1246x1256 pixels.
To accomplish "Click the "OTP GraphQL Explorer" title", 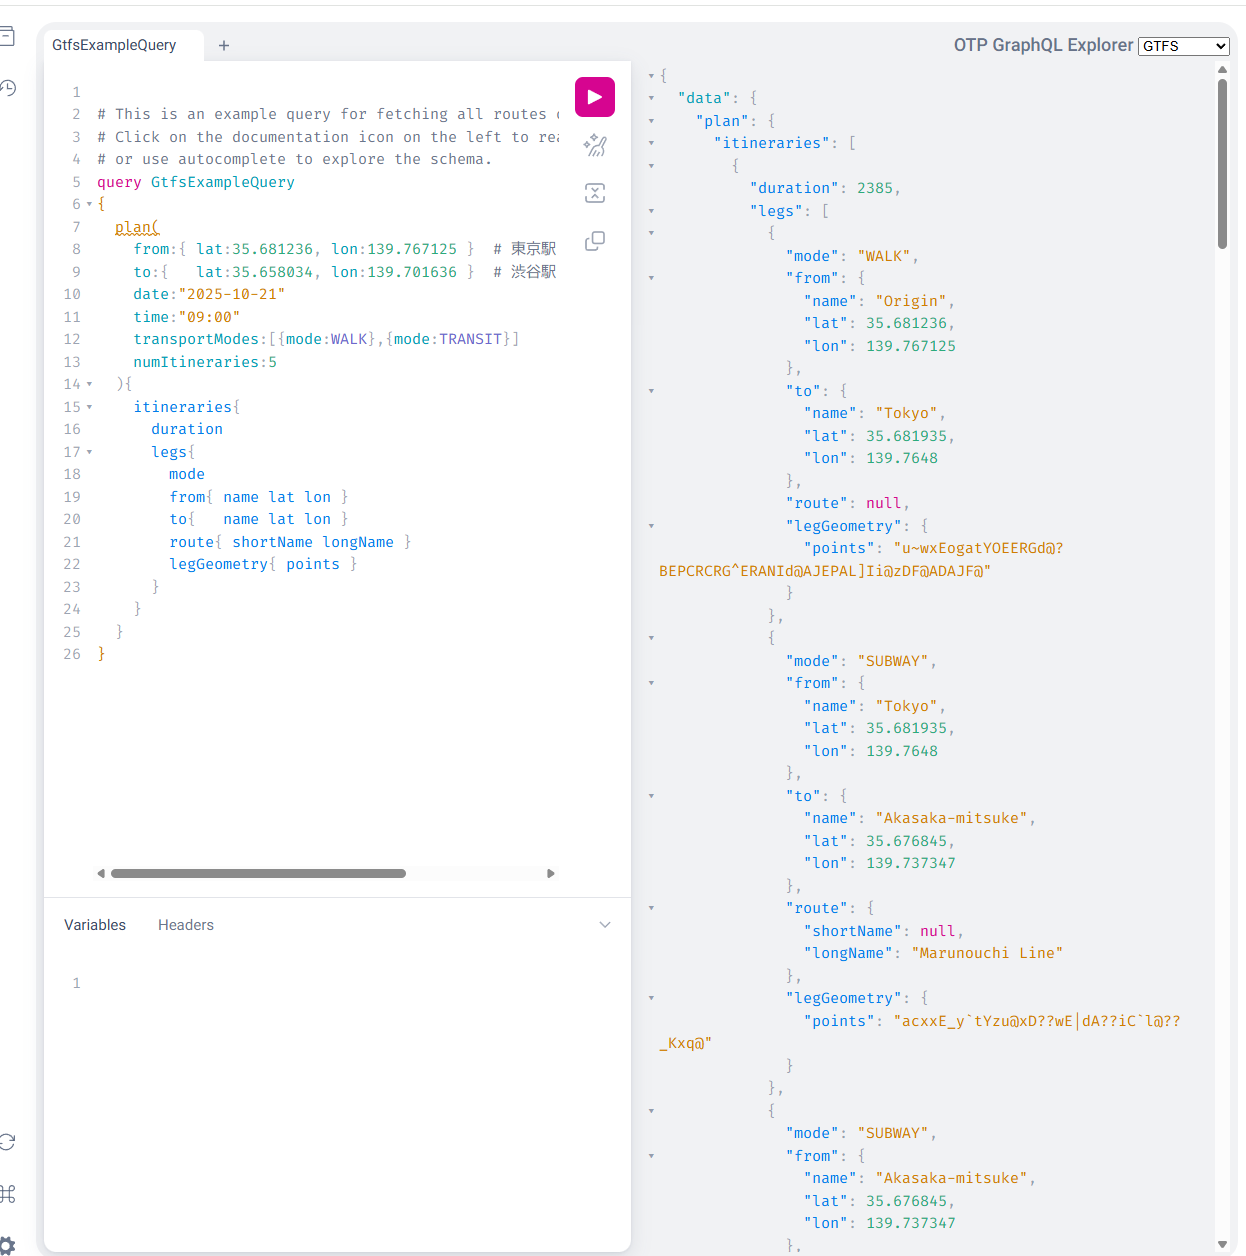I will [x=1043, y=45].
